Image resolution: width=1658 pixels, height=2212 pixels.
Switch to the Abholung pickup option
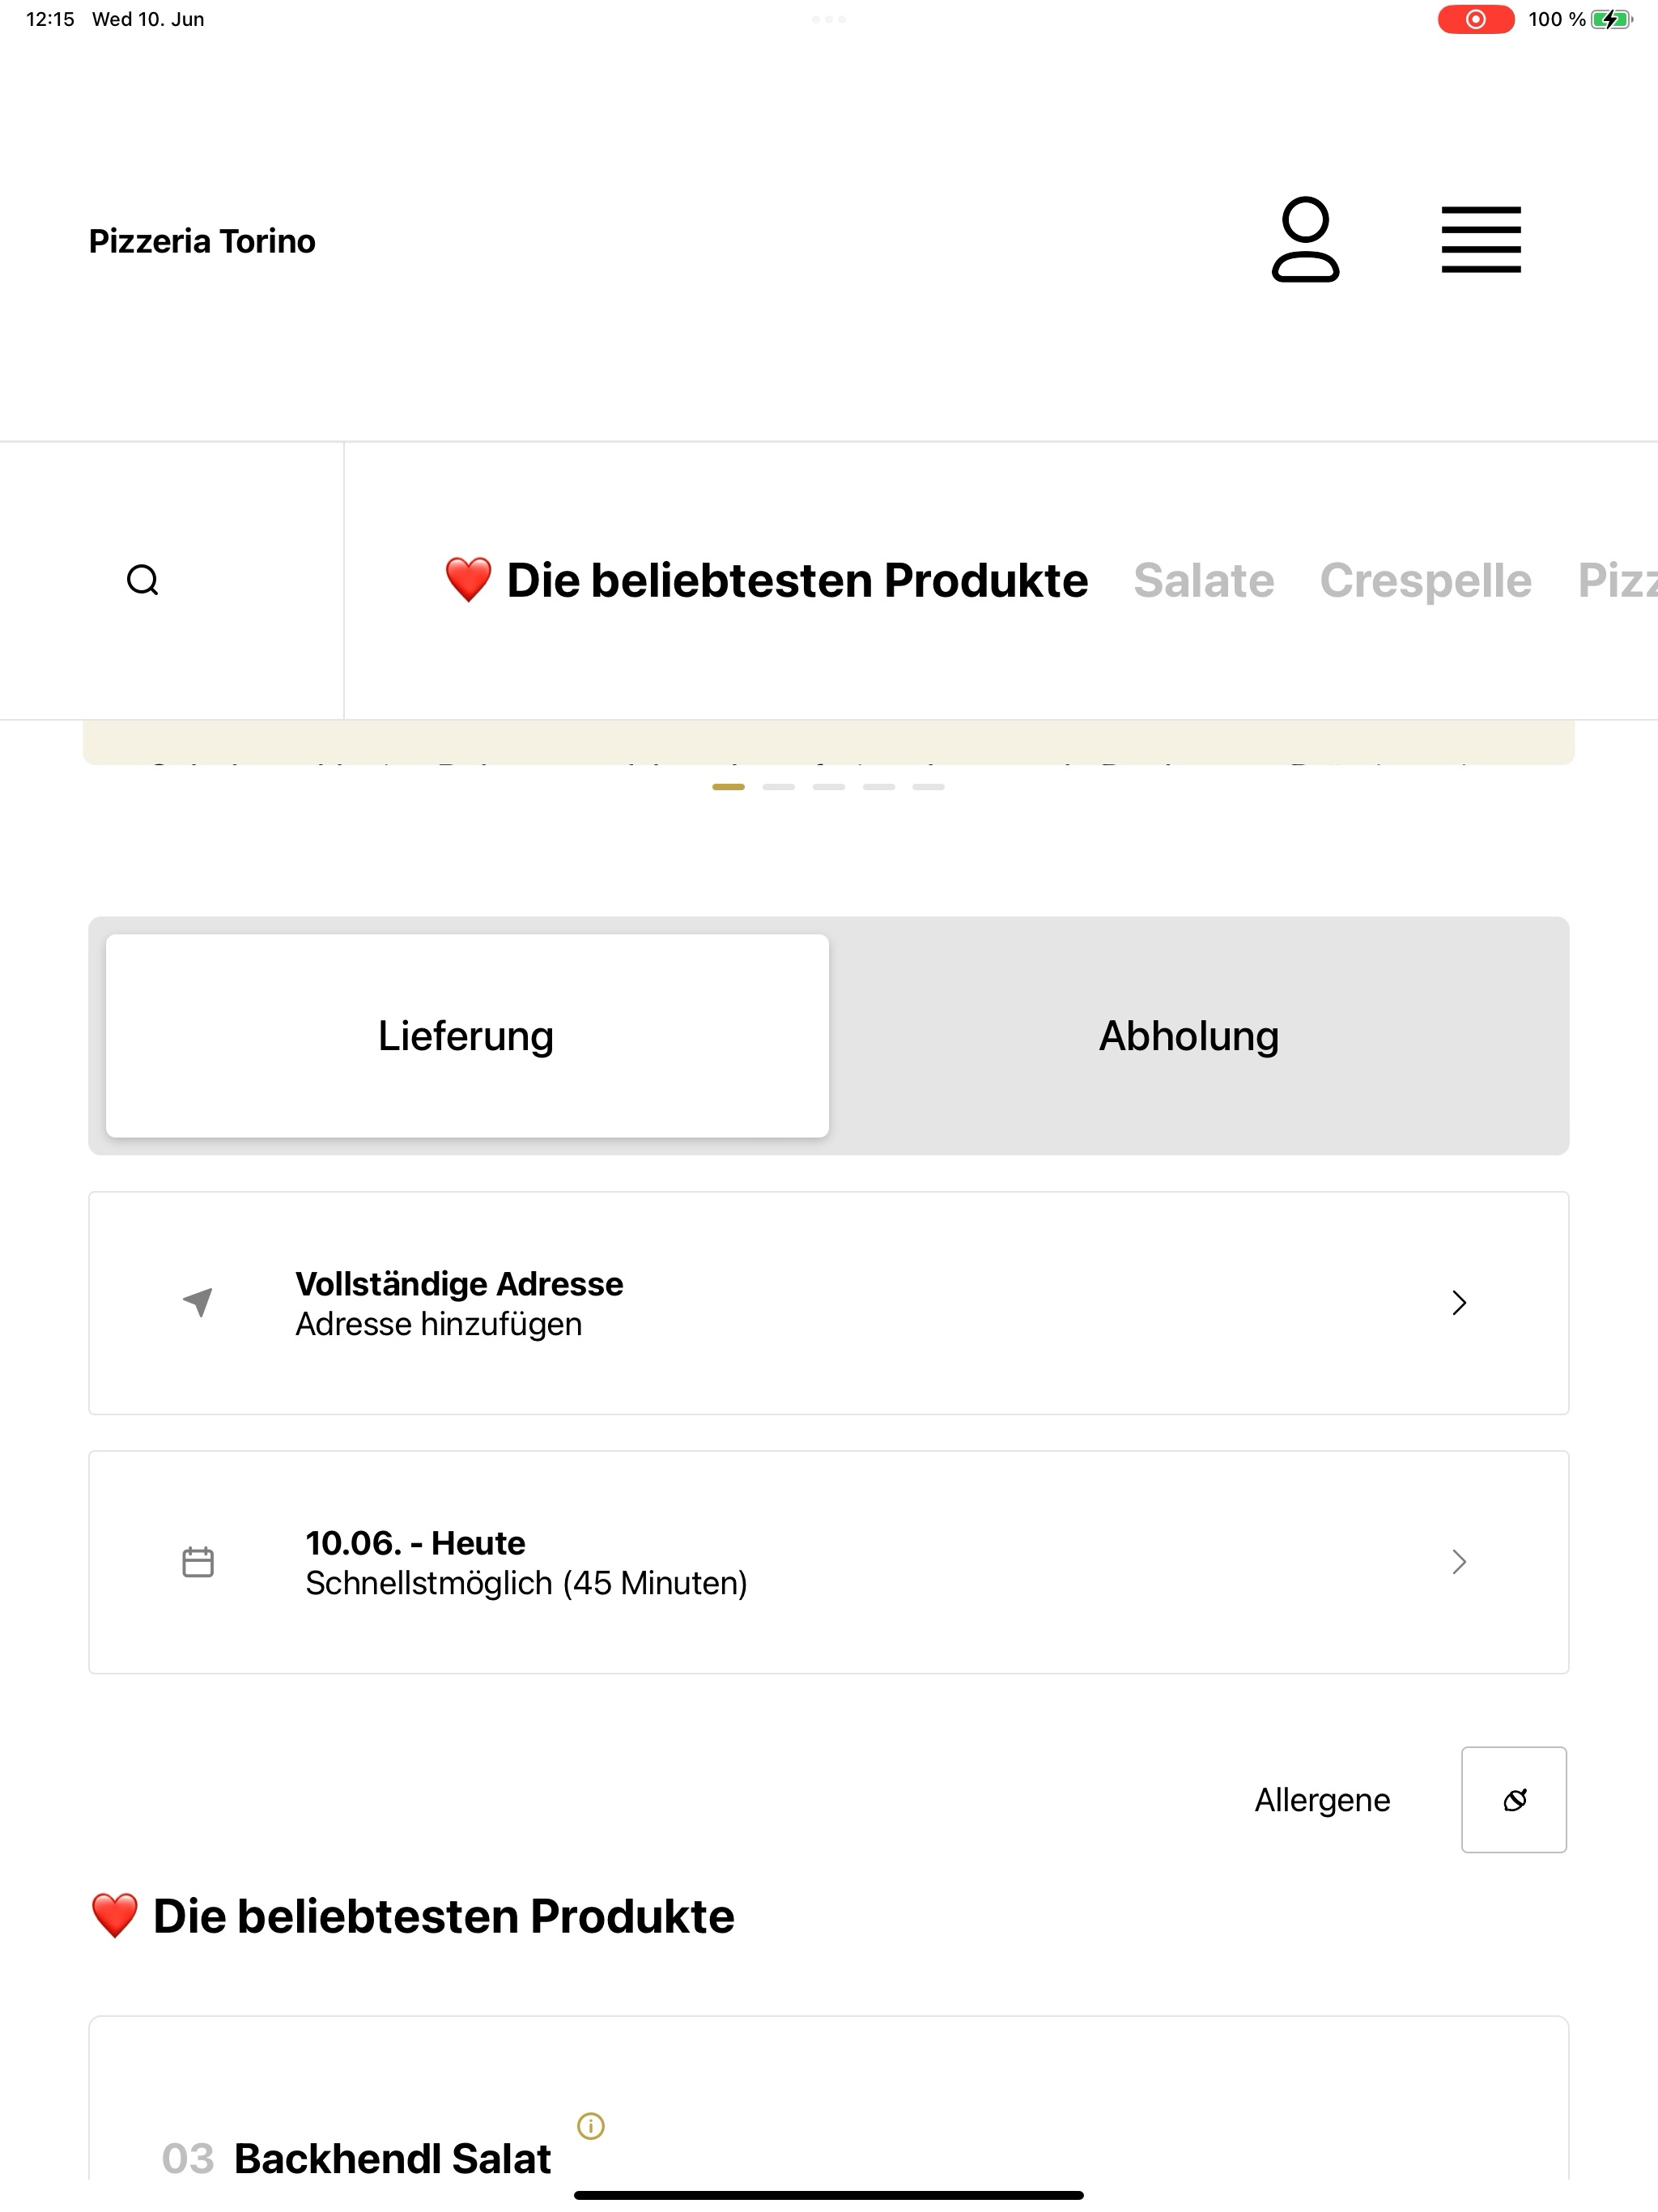click(1189, 1036)
